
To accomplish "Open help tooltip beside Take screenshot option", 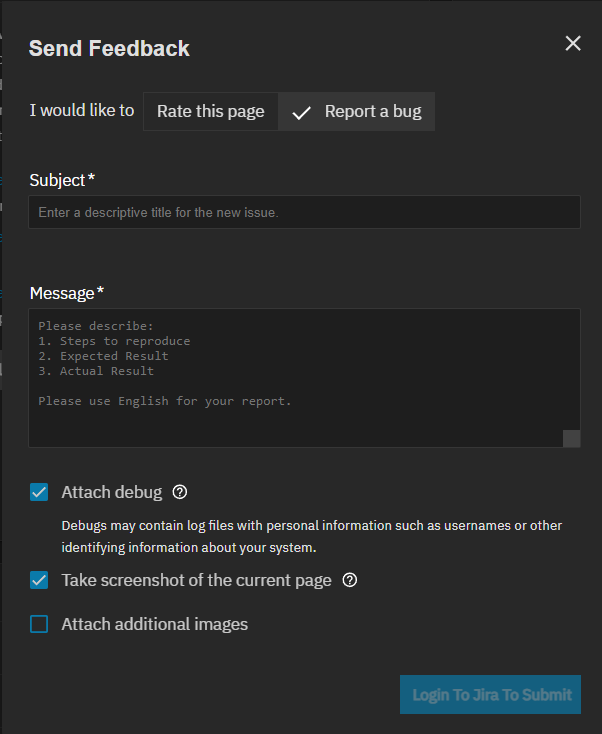I will (x=350, y=580).
